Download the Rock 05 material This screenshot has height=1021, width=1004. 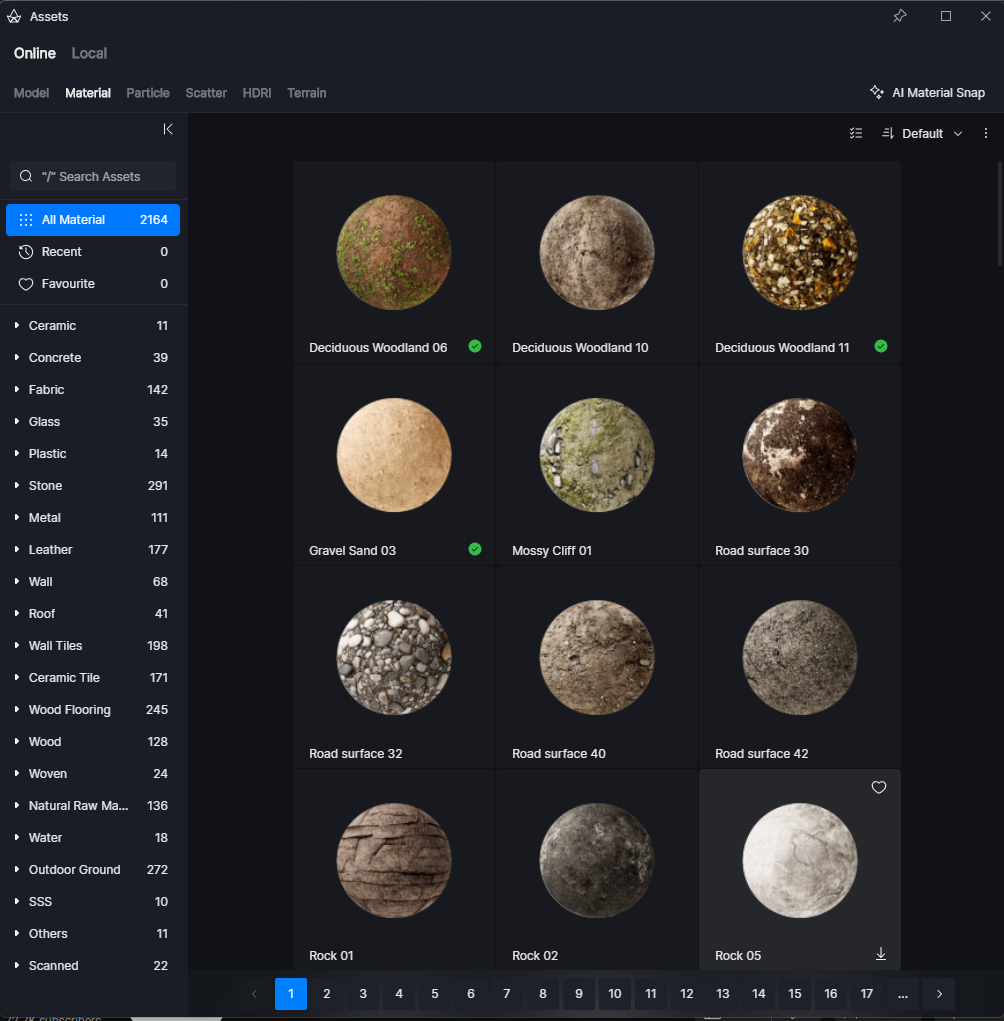pos(881,955)
